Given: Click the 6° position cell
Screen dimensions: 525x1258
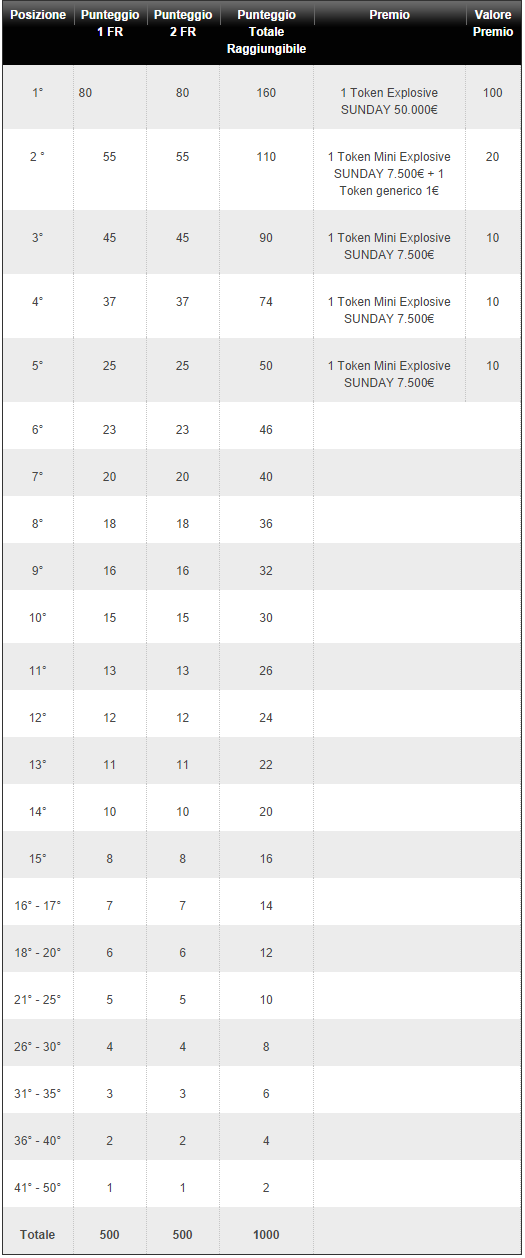Looking at the screenshot, I should point(38,430).
